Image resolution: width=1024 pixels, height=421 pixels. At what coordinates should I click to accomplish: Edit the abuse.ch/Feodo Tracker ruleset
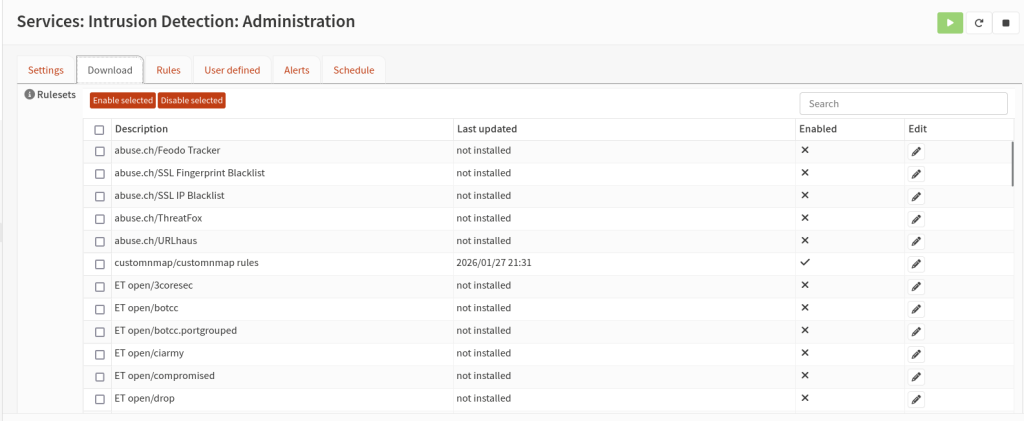pyautogui.click(x=916, y=151)
